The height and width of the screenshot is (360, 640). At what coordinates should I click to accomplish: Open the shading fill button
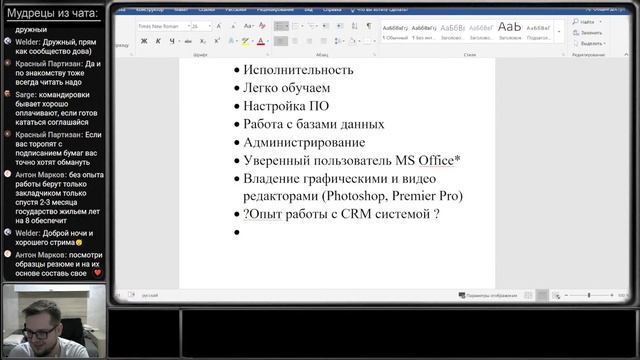coord(352,41)
